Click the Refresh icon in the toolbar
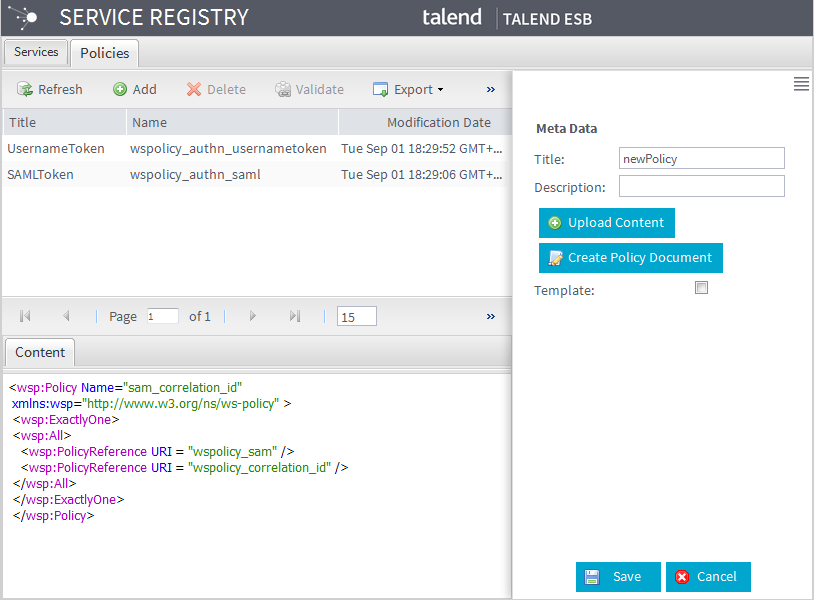814x600 pixels. click(25, 89)
